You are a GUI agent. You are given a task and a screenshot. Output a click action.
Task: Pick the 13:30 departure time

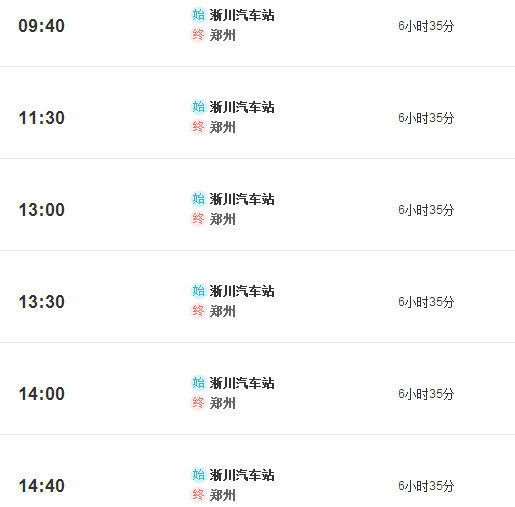(x=41, y=302)
